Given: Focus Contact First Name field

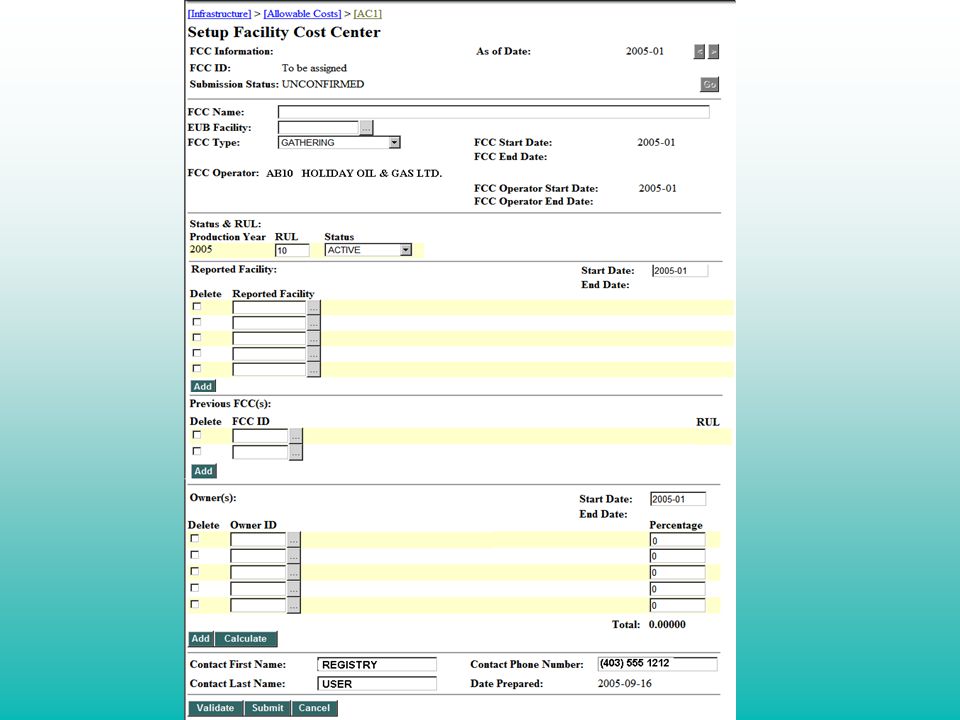Looking at the screenshot, I should (x=377, y=665).
